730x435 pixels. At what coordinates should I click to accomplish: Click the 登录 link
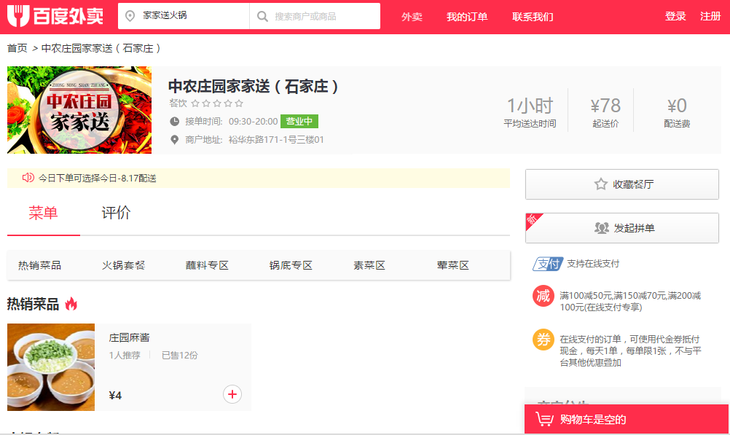[675, 16]
